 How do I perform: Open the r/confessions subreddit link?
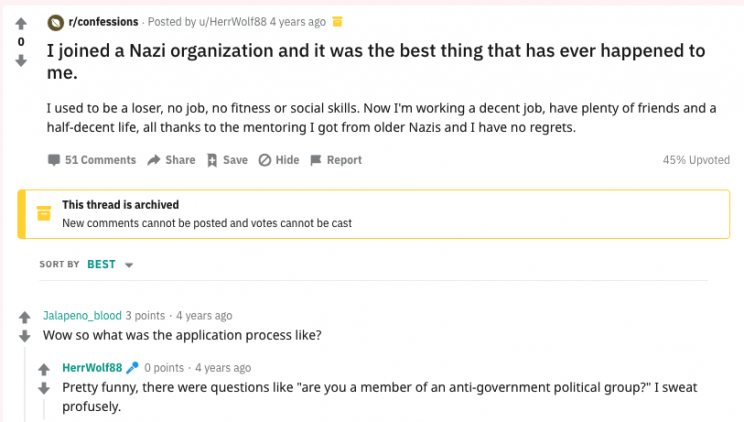pos(102,21)
